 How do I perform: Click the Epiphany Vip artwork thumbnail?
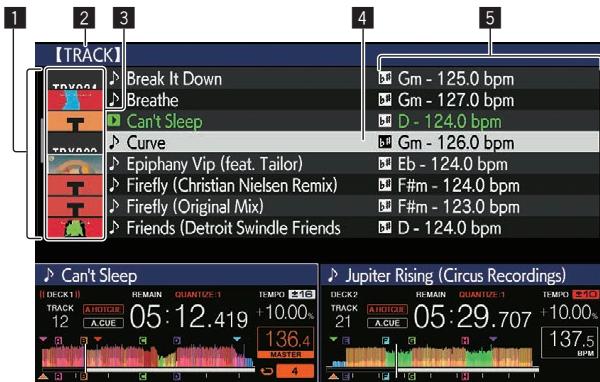click(75, 164)
